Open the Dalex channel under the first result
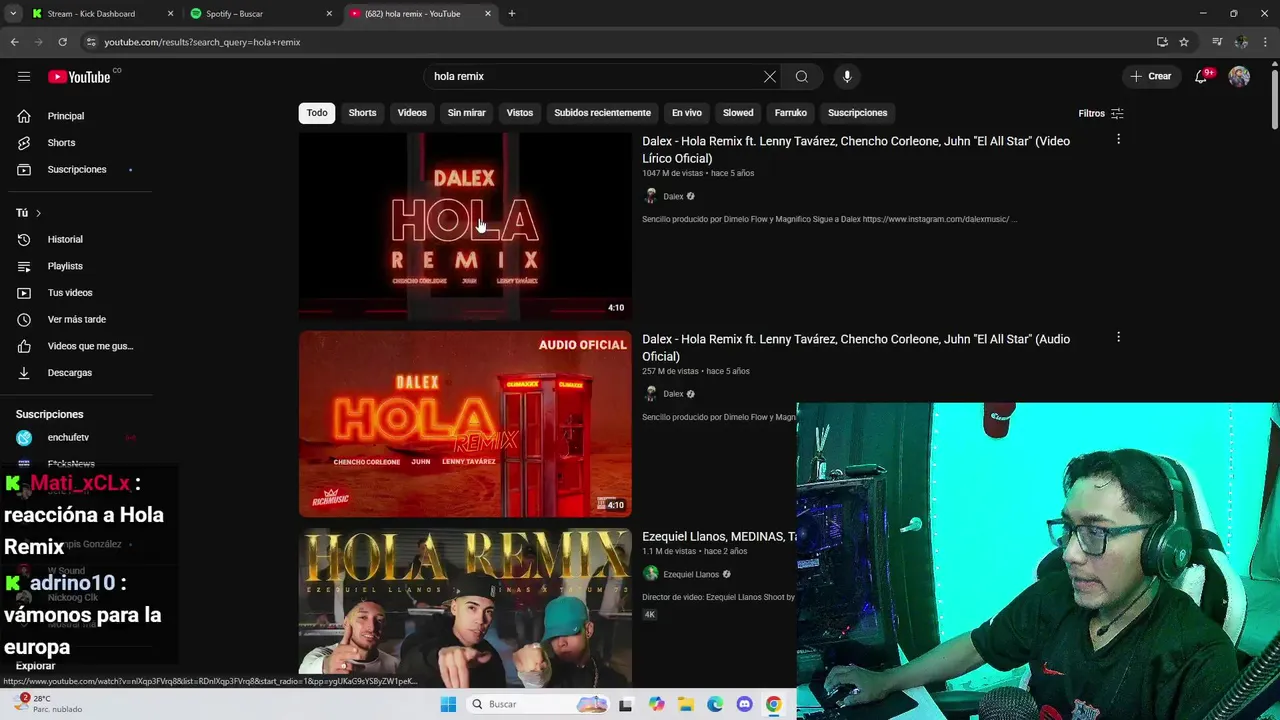 (x=673, y=196)
